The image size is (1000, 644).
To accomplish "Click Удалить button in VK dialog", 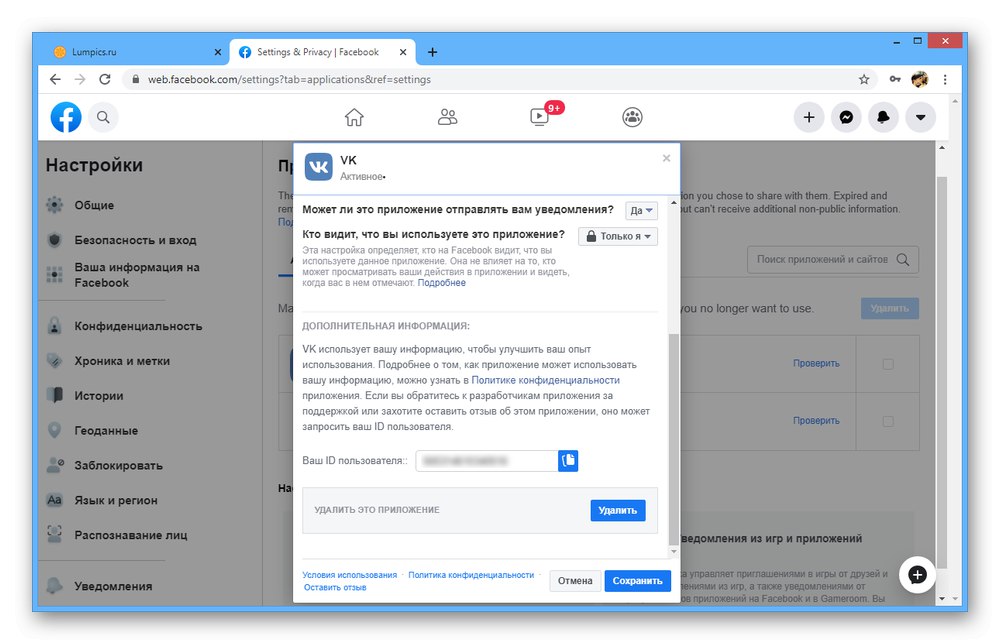I will (617, 510).
